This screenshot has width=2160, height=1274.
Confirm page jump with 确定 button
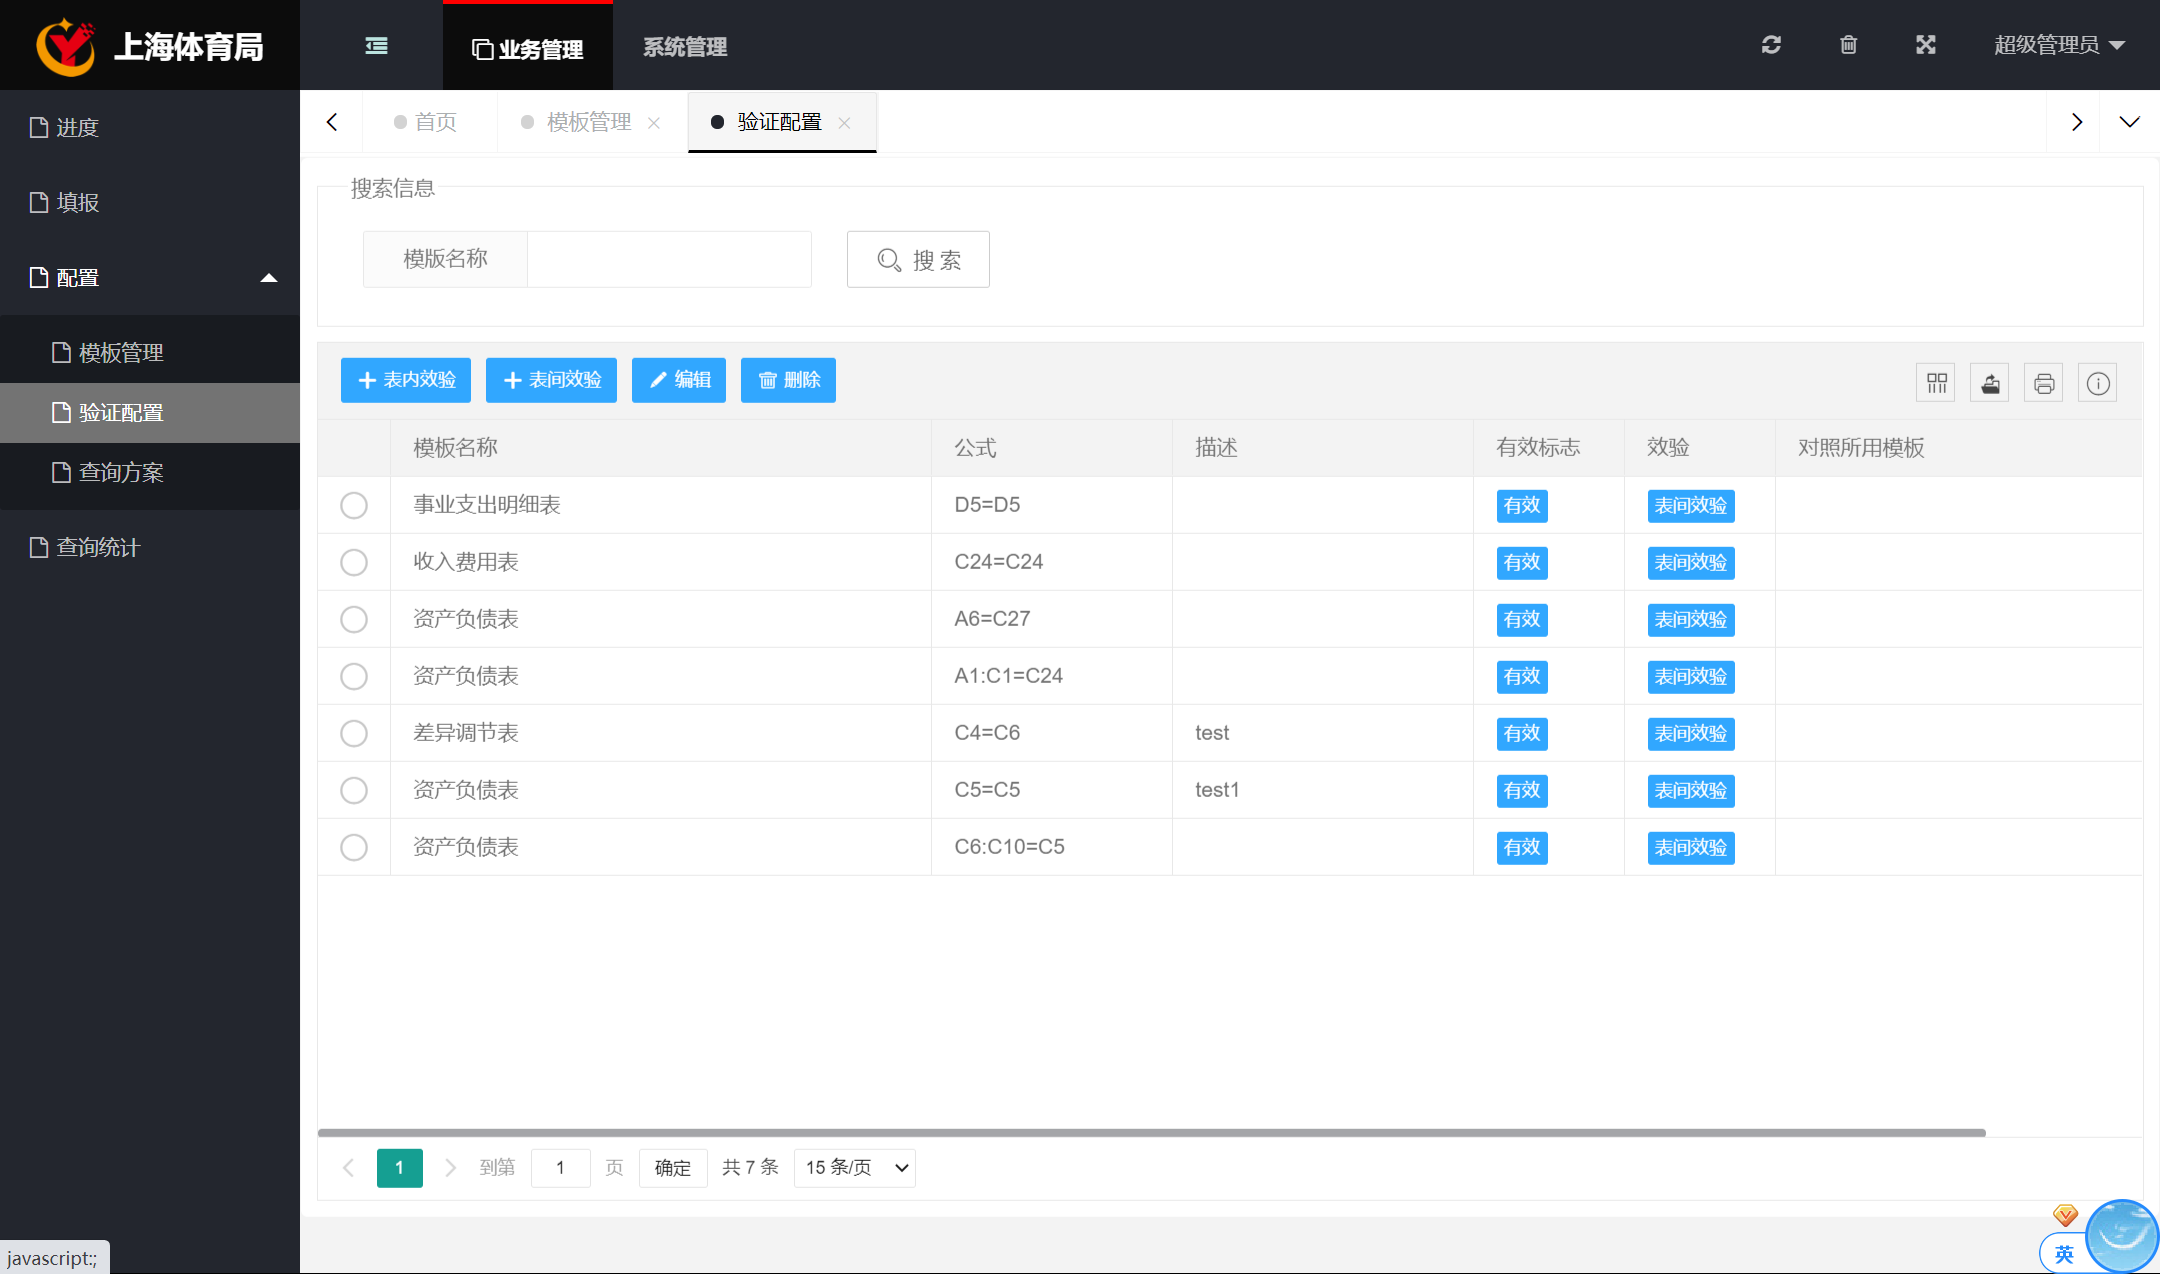click(673, 1168)
